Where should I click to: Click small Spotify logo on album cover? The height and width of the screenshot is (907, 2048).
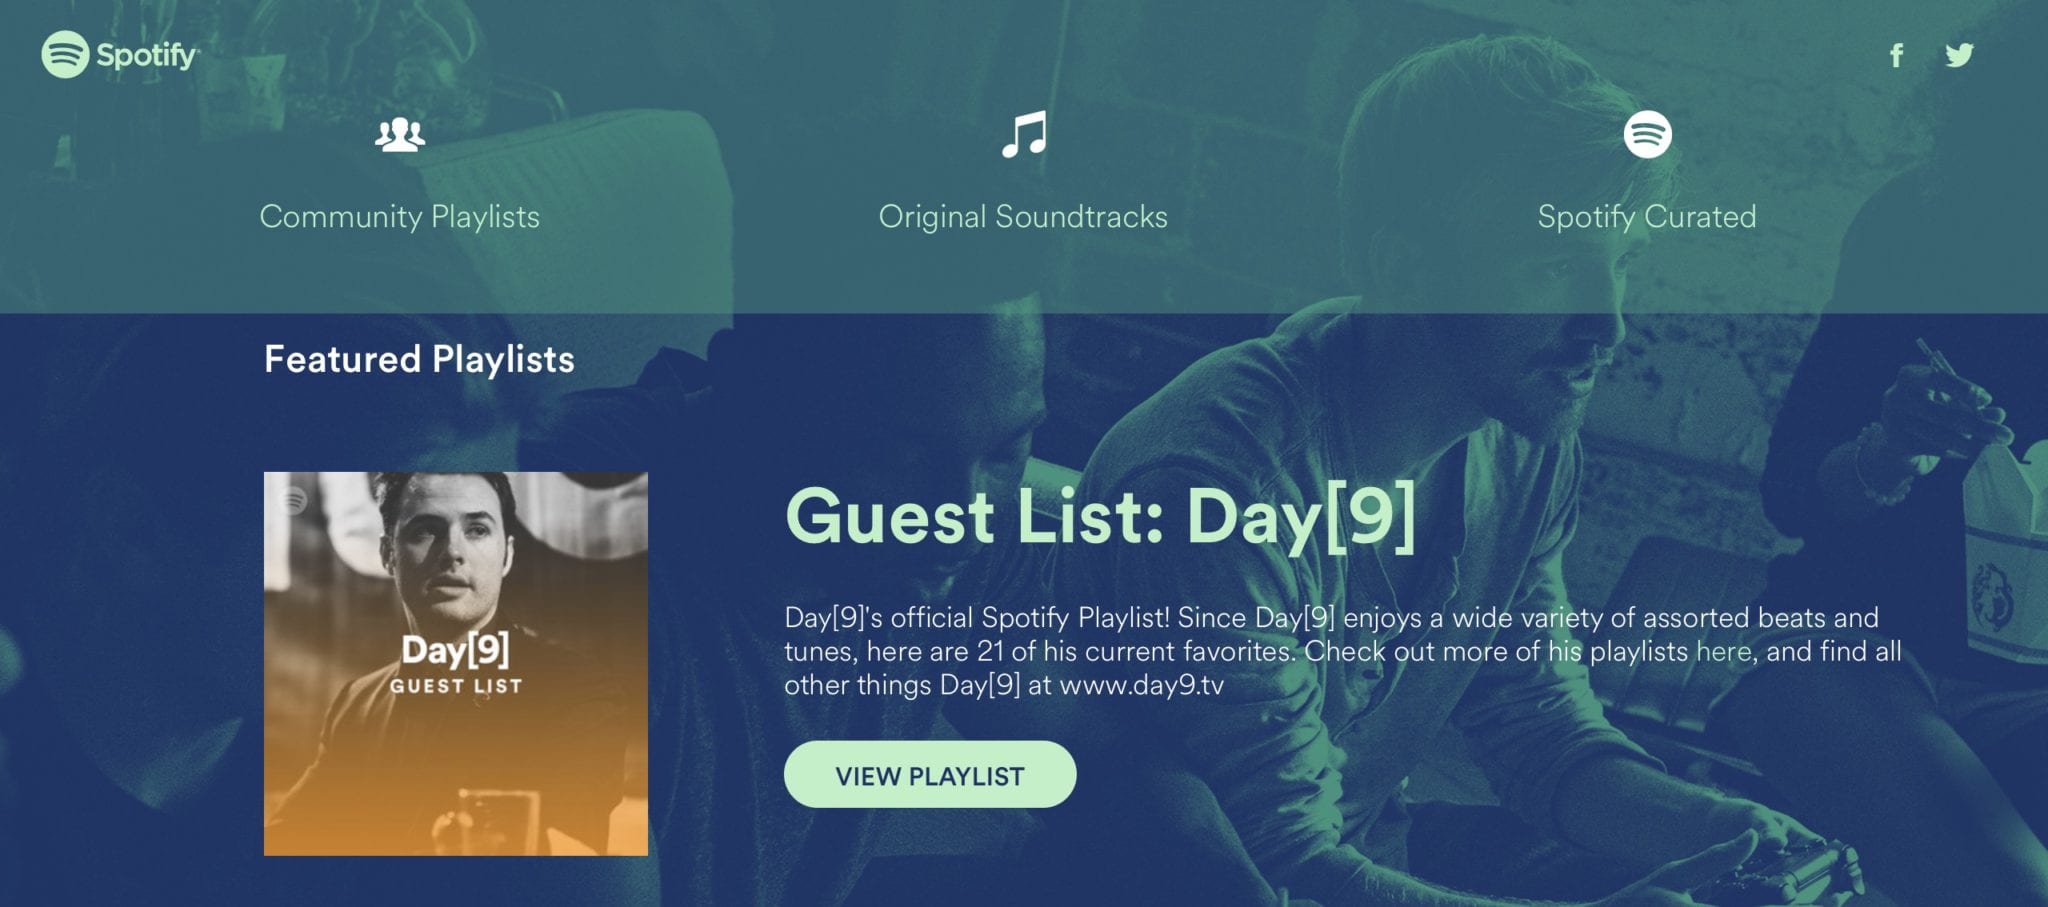[293, 500]
